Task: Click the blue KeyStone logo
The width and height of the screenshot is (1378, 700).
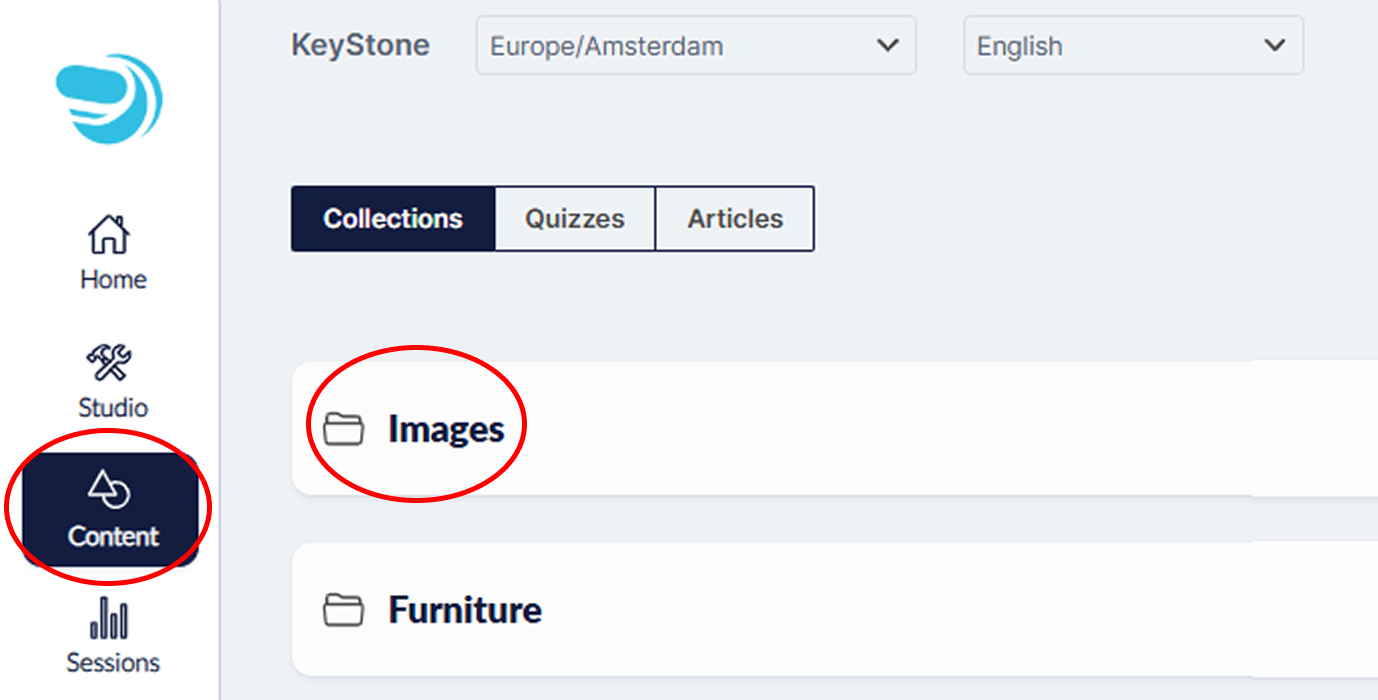Action: tap(109, 97)
